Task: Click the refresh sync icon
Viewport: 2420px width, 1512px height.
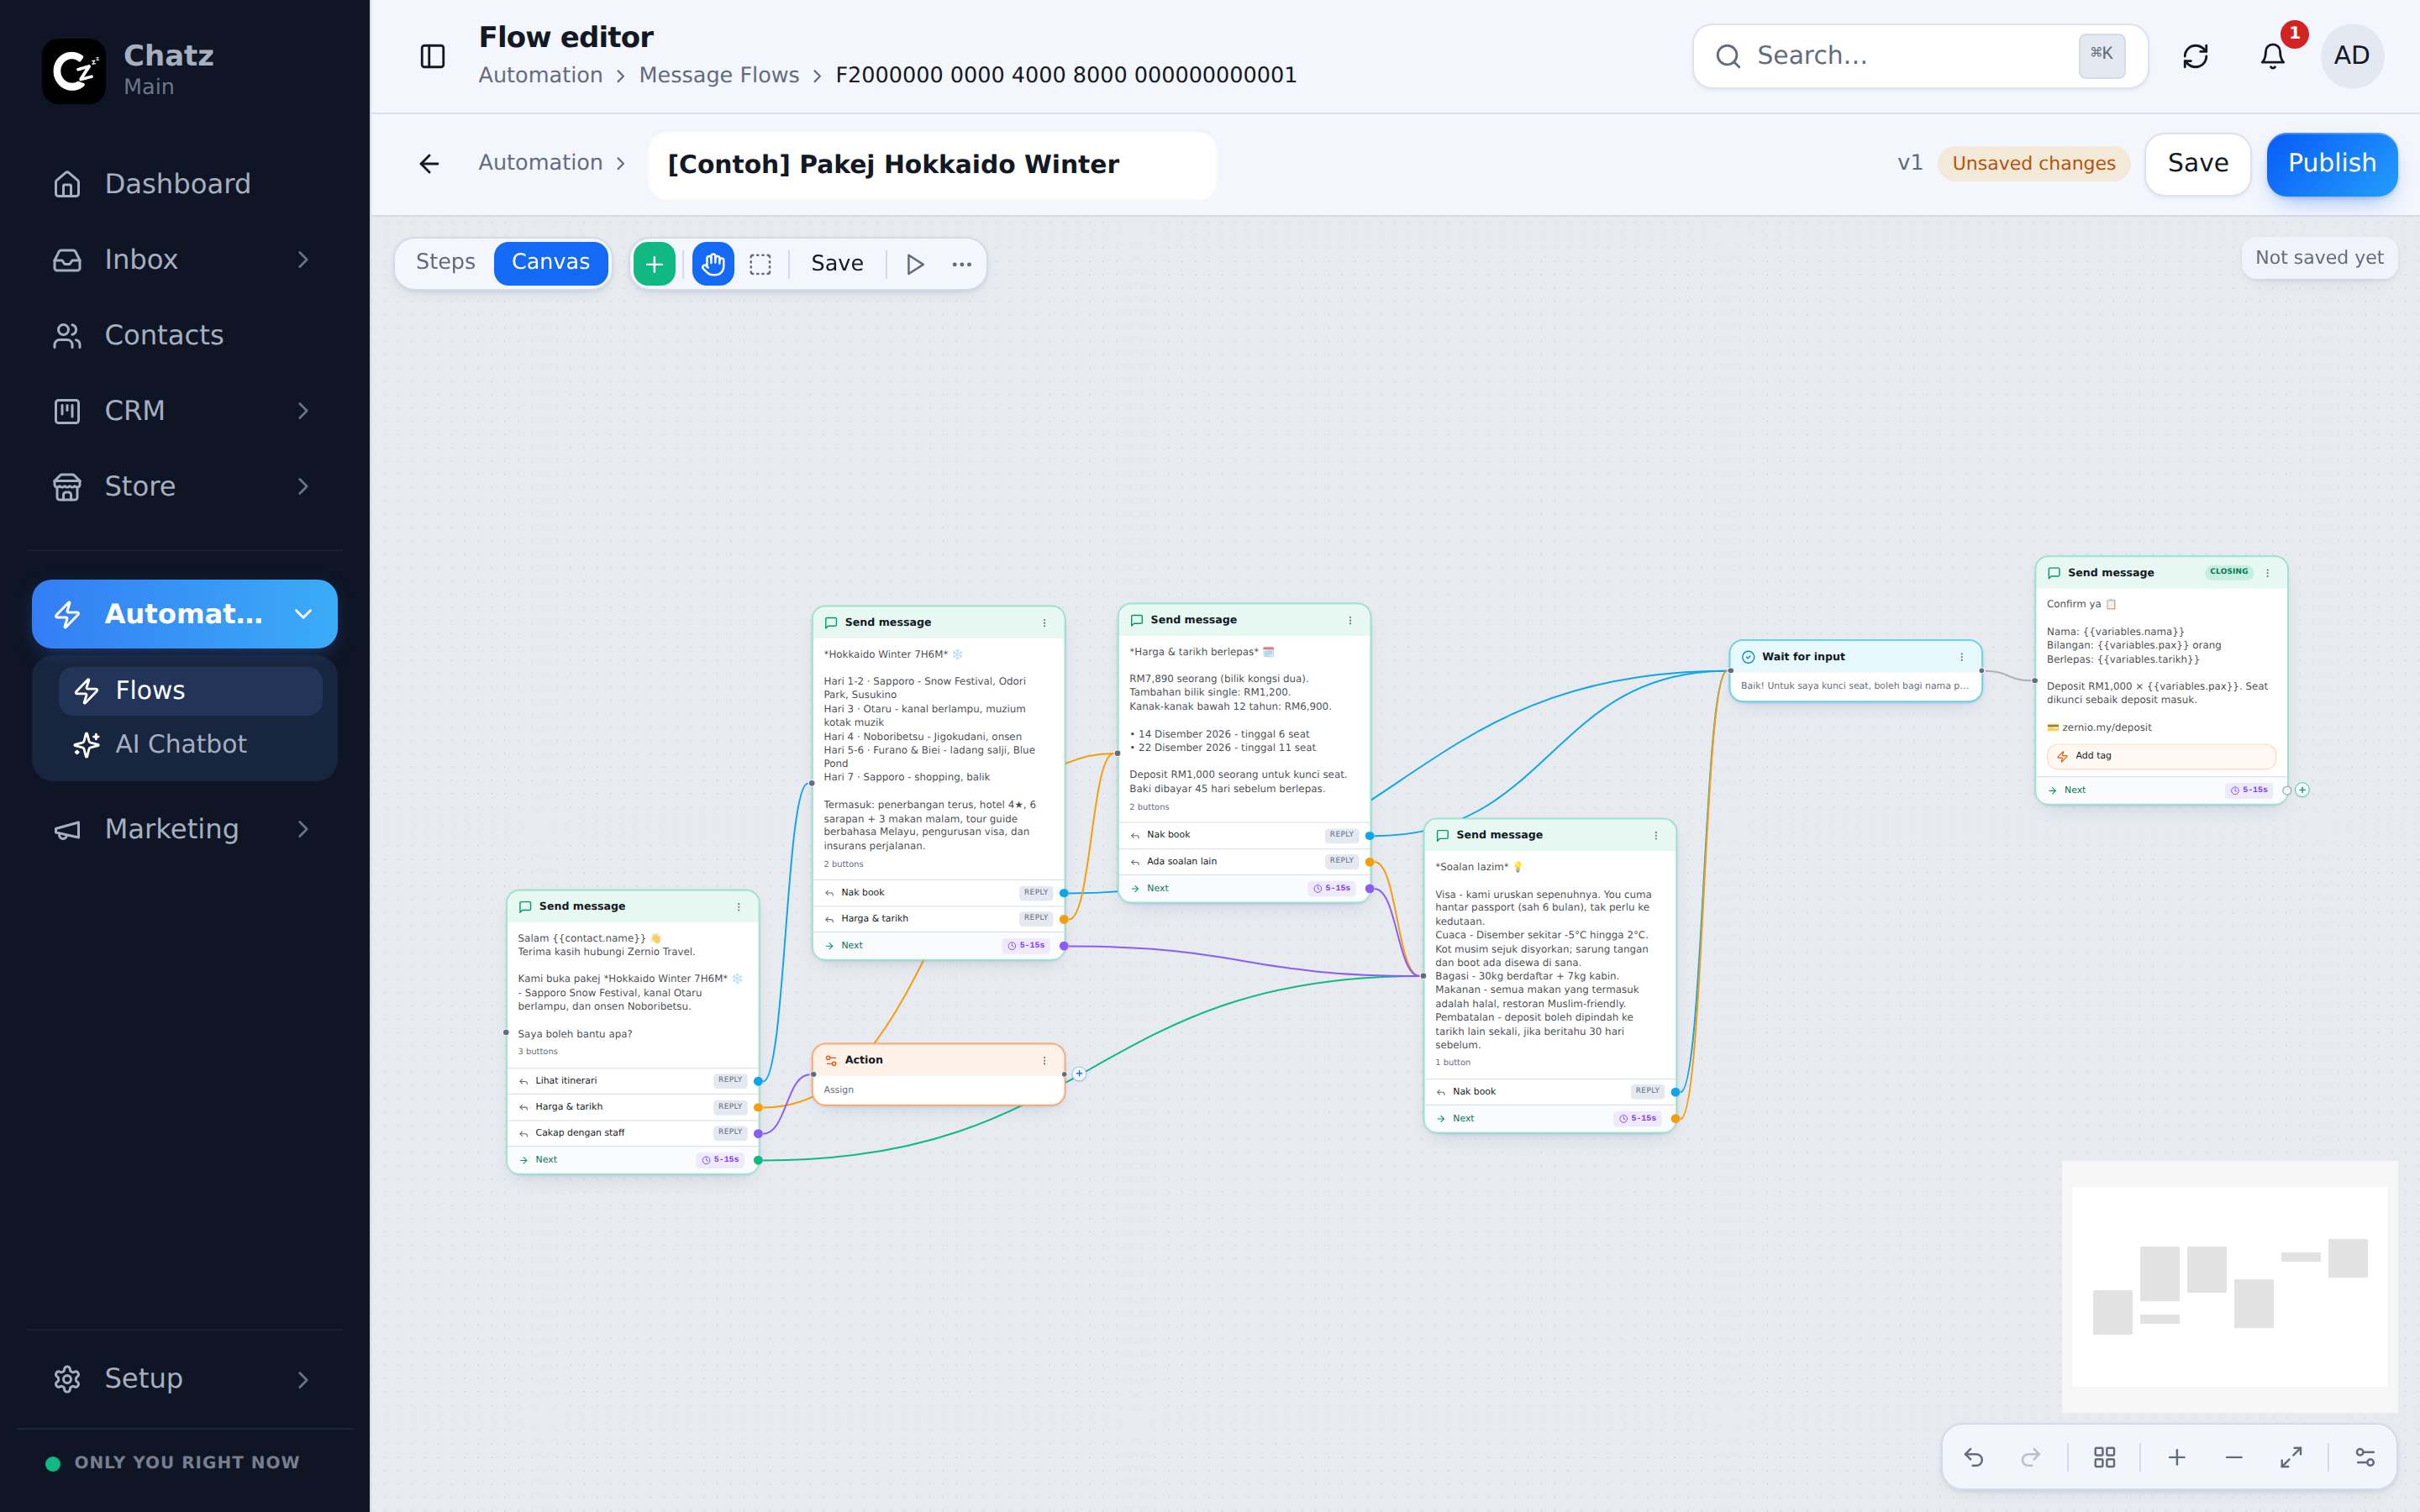Action: (x=2194, y=56)
